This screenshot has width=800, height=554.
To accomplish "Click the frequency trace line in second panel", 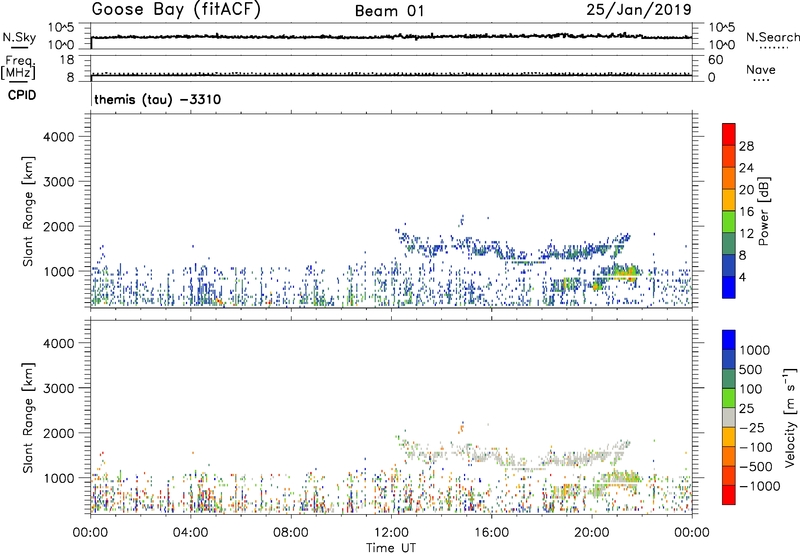I will (391, 76).
